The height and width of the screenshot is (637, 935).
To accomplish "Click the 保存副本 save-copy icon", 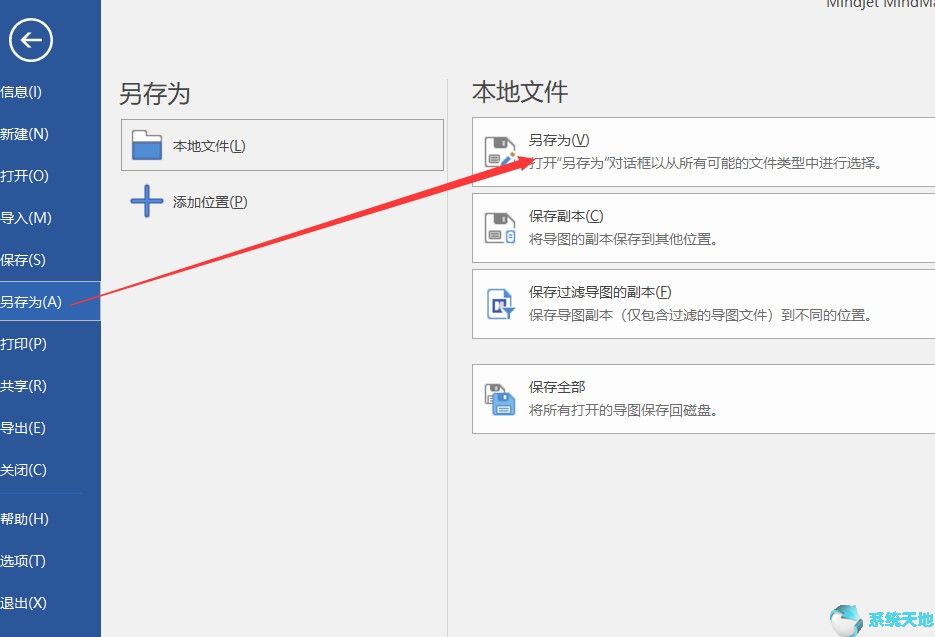I will [x=499, y=226].
